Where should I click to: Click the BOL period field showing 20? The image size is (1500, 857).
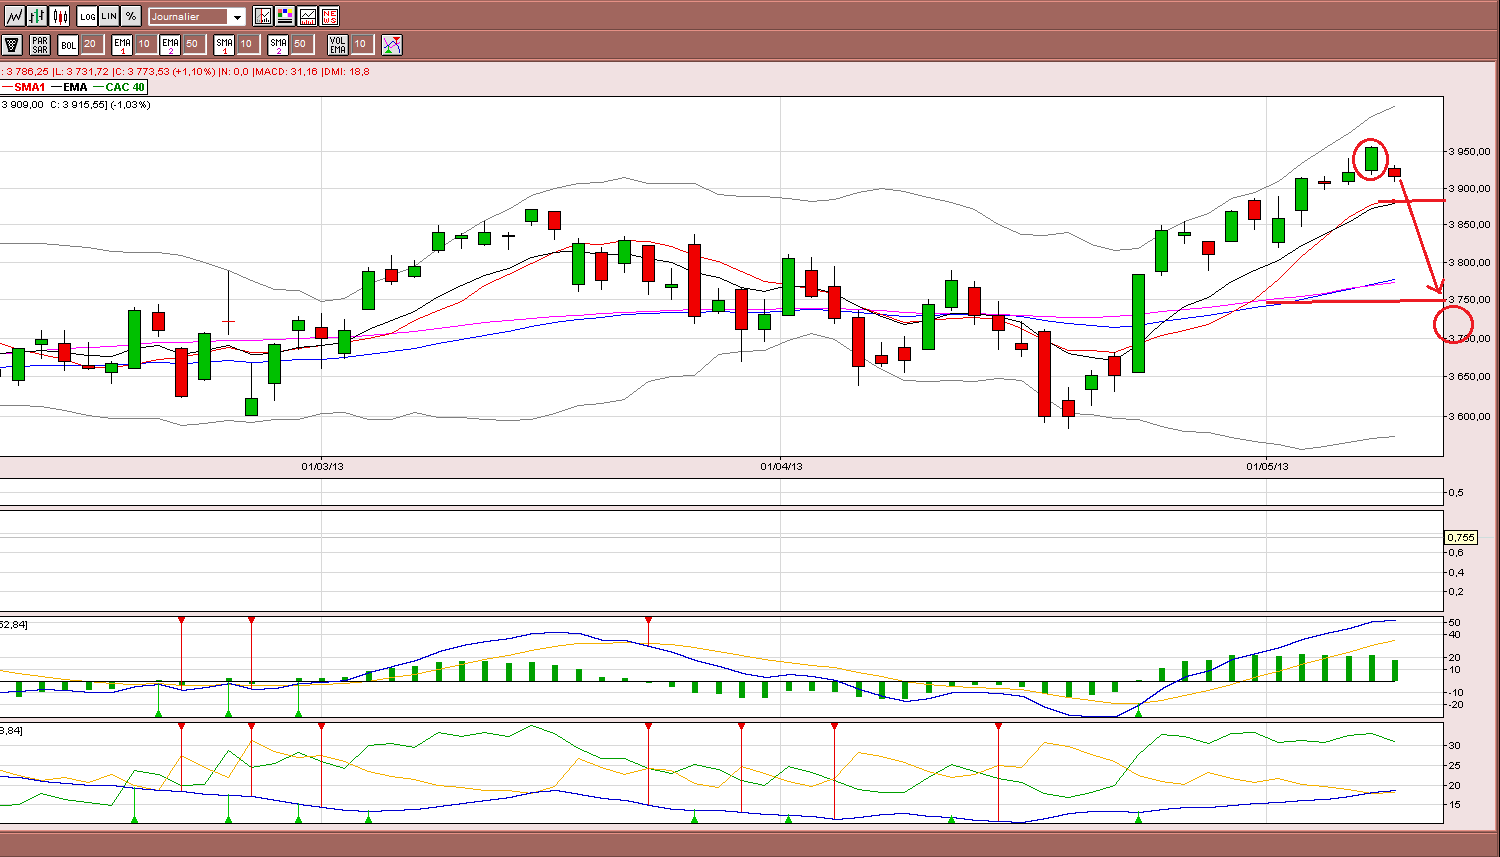(91, 44)
